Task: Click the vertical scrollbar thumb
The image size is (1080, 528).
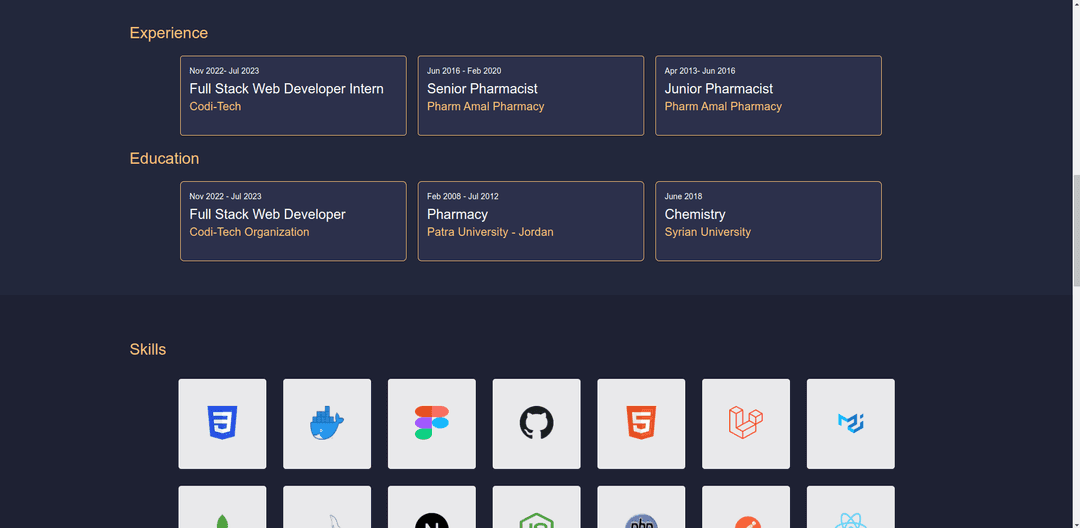Action: (1077, 231)
